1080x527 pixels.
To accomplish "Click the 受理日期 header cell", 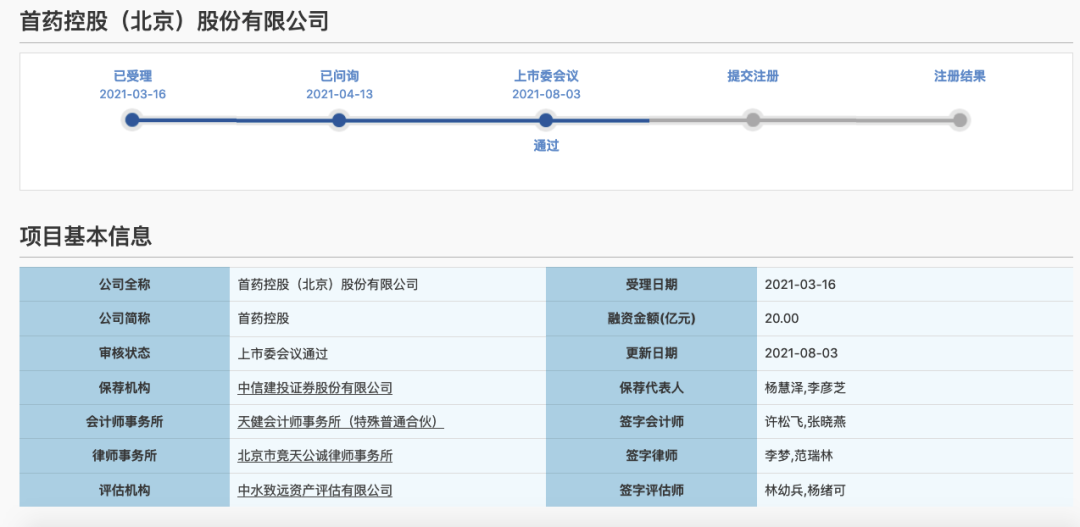I will [652, 285].
